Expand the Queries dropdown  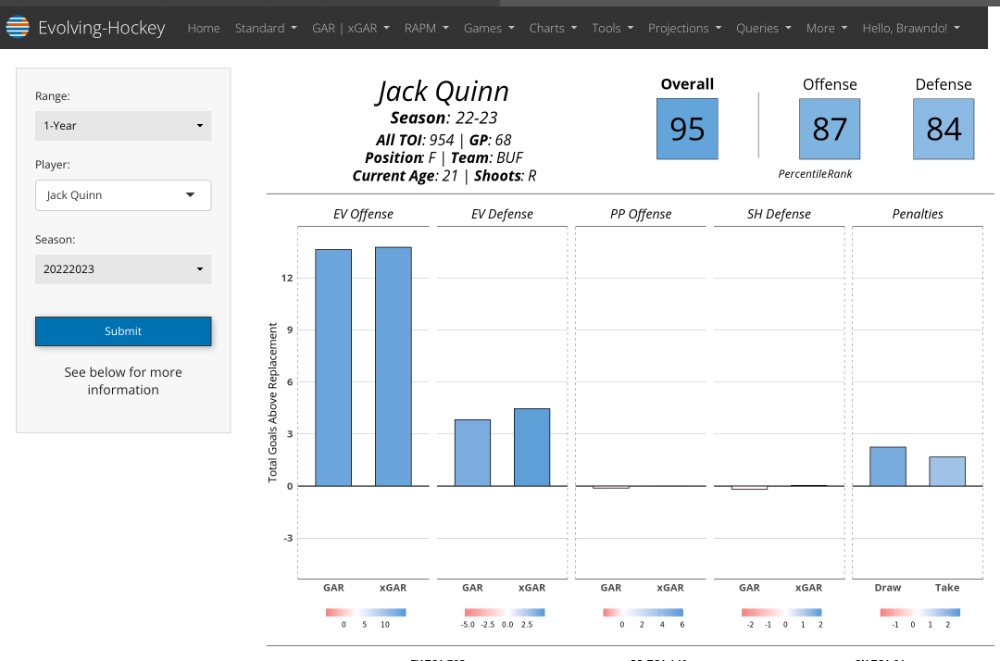coord(763,28)
